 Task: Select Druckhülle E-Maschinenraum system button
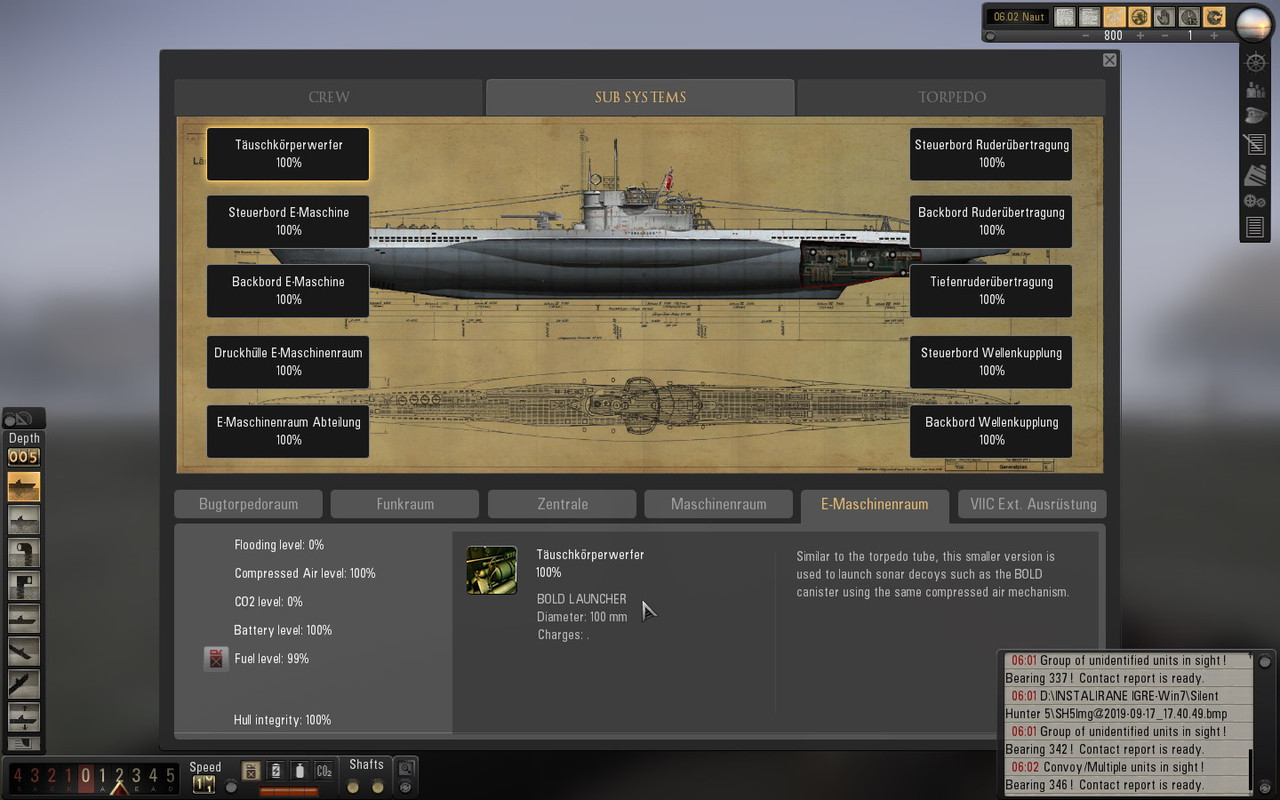pyautogui.click(x=288, y=362)
